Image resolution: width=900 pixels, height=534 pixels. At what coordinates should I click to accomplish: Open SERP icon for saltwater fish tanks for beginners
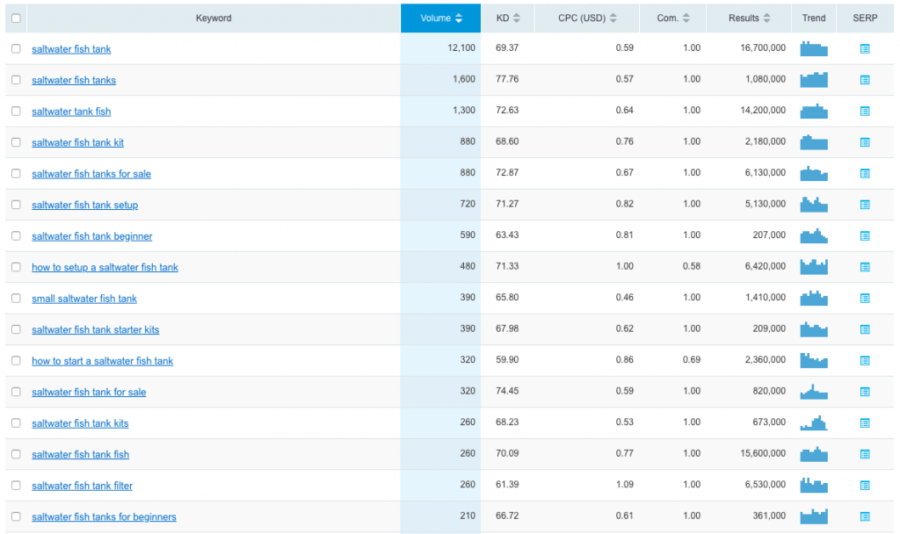864,516
